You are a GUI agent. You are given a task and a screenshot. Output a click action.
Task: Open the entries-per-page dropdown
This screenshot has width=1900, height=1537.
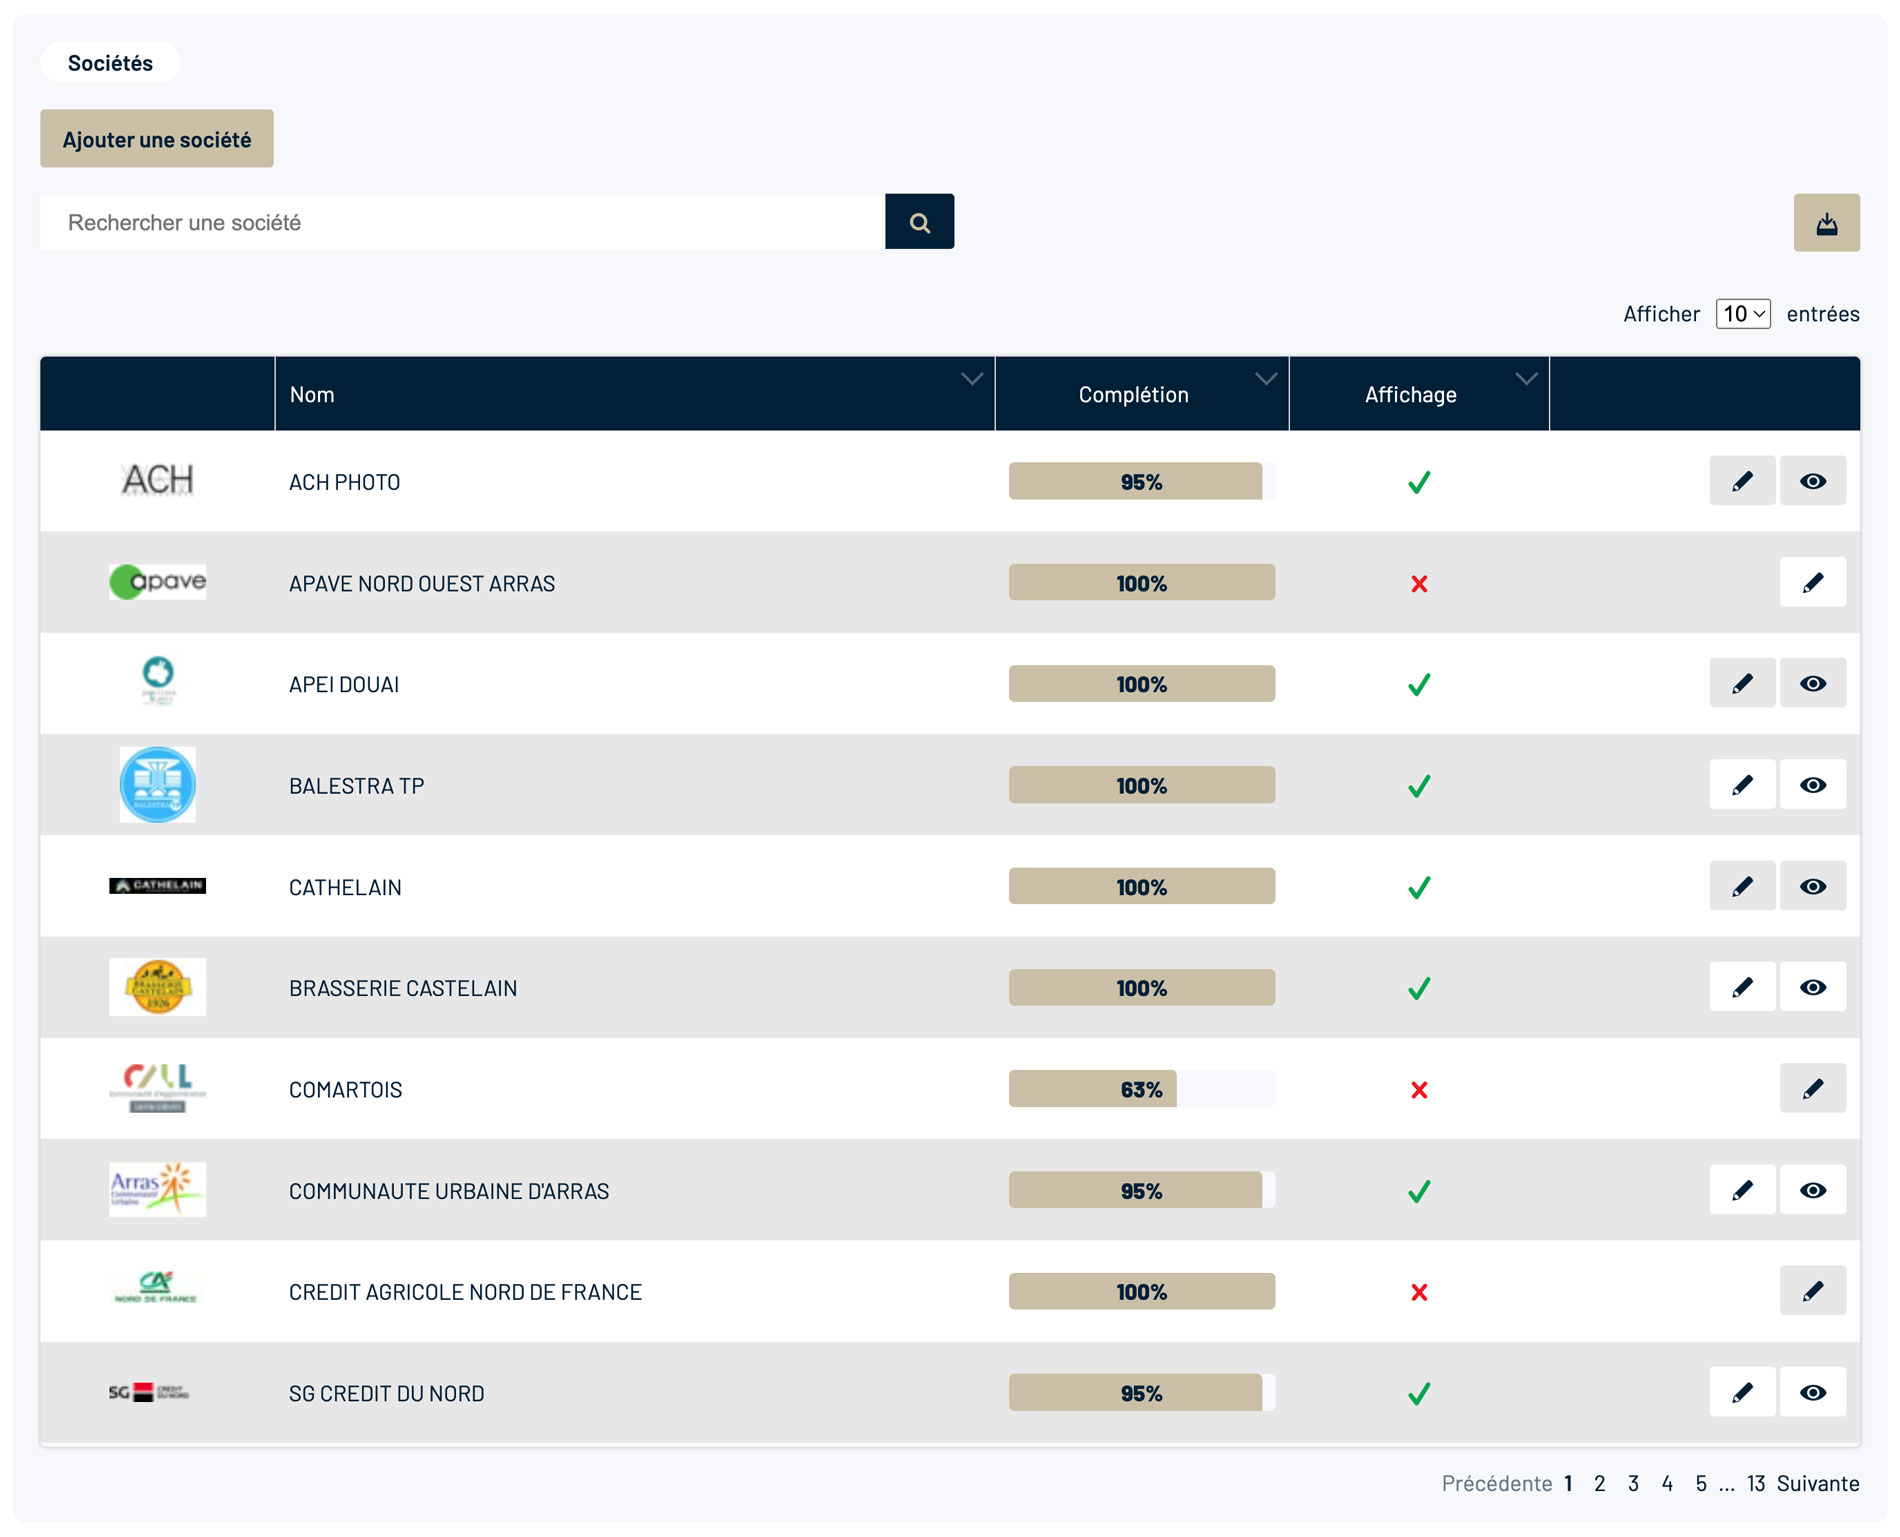point(1742,314)
